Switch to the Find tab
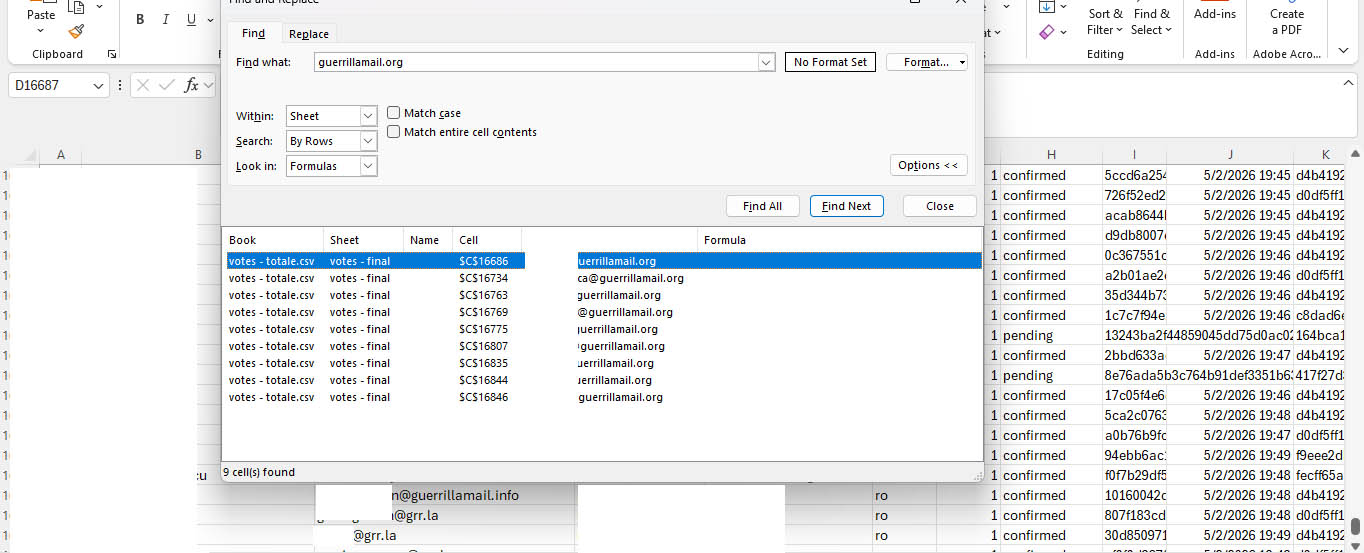The height and width of the screenshot is (553, 1364). tap(254, 33)
